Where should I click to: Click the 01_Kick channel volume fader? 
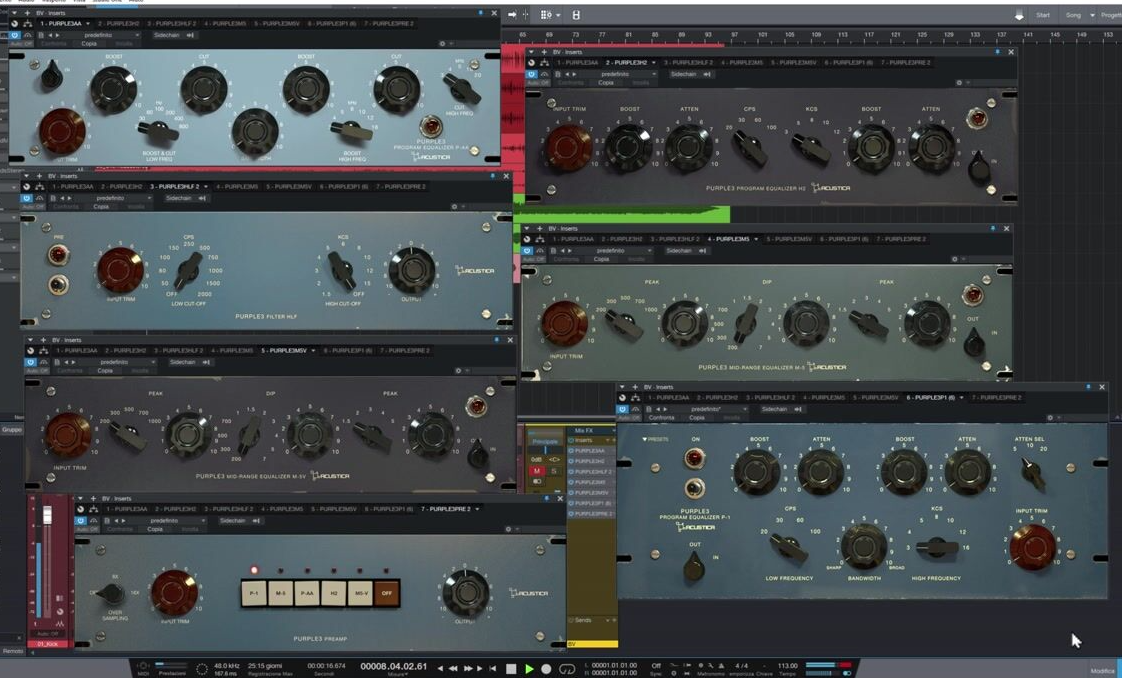(x=48, y=516)
